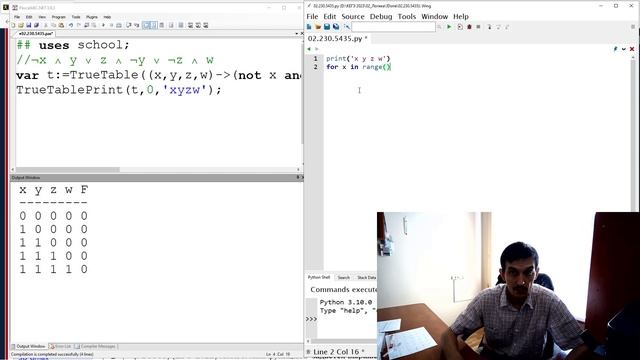Click Step Into icon in Wing toolbar
640x360 pixels.
coord(489,27)
